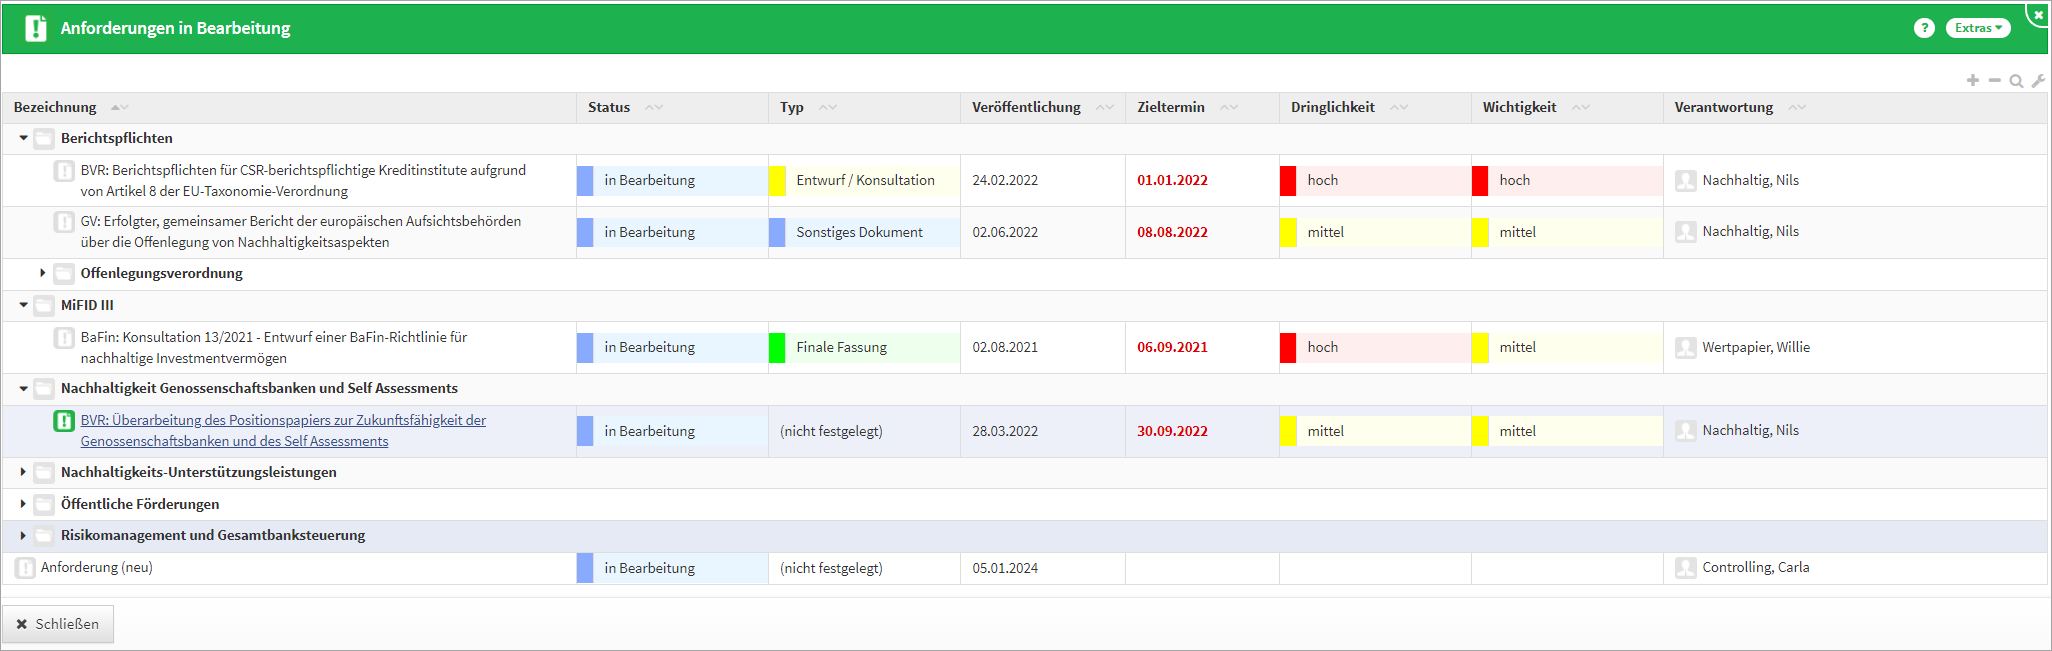Click the Schließen button

(x=58, y=624)
